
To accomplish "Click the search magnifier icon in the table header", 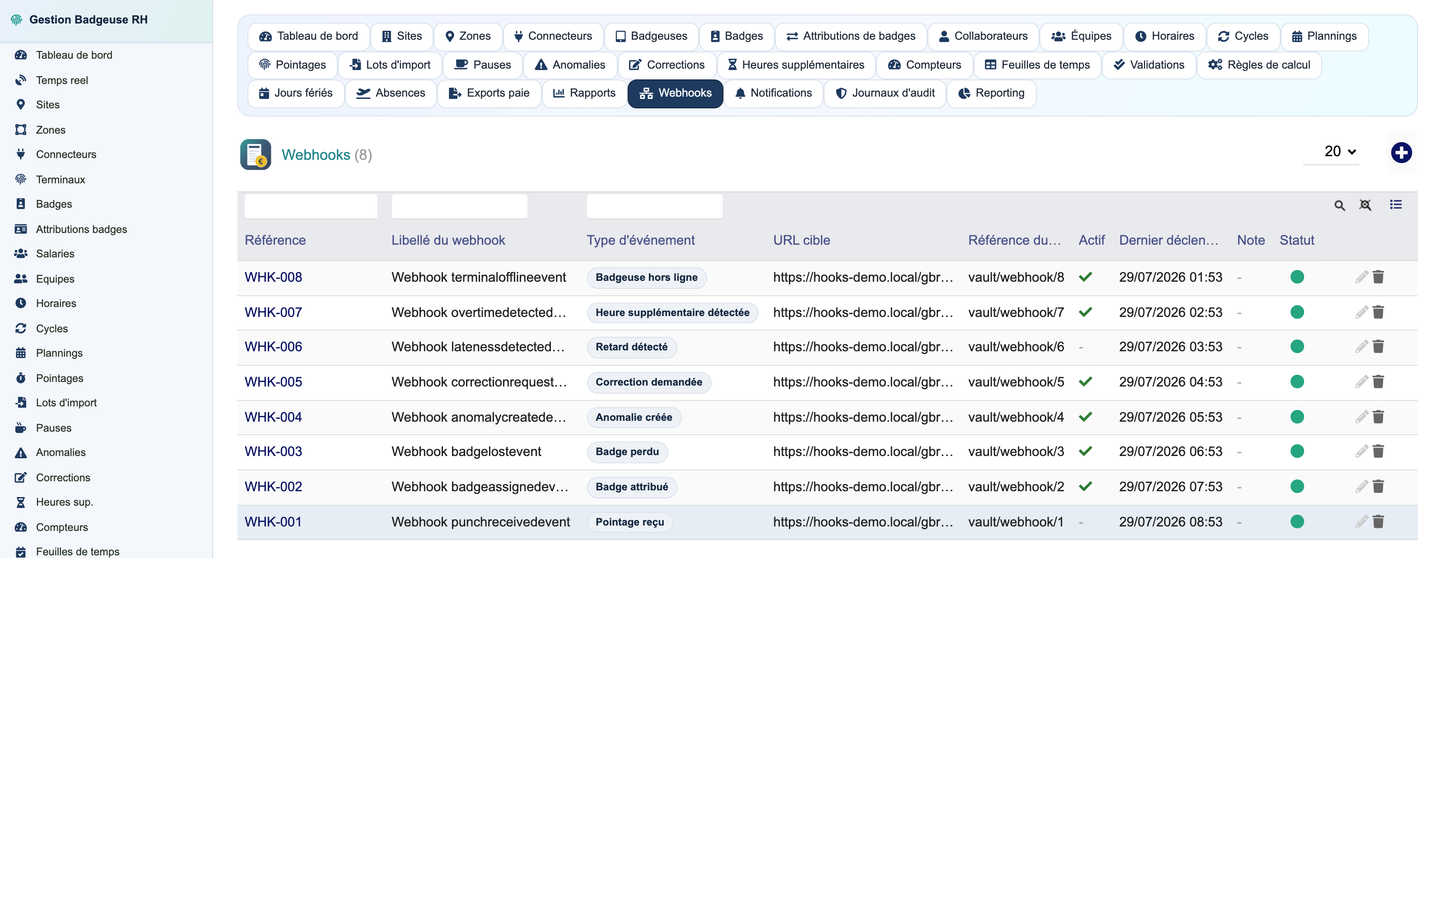I will [1339, 205].
